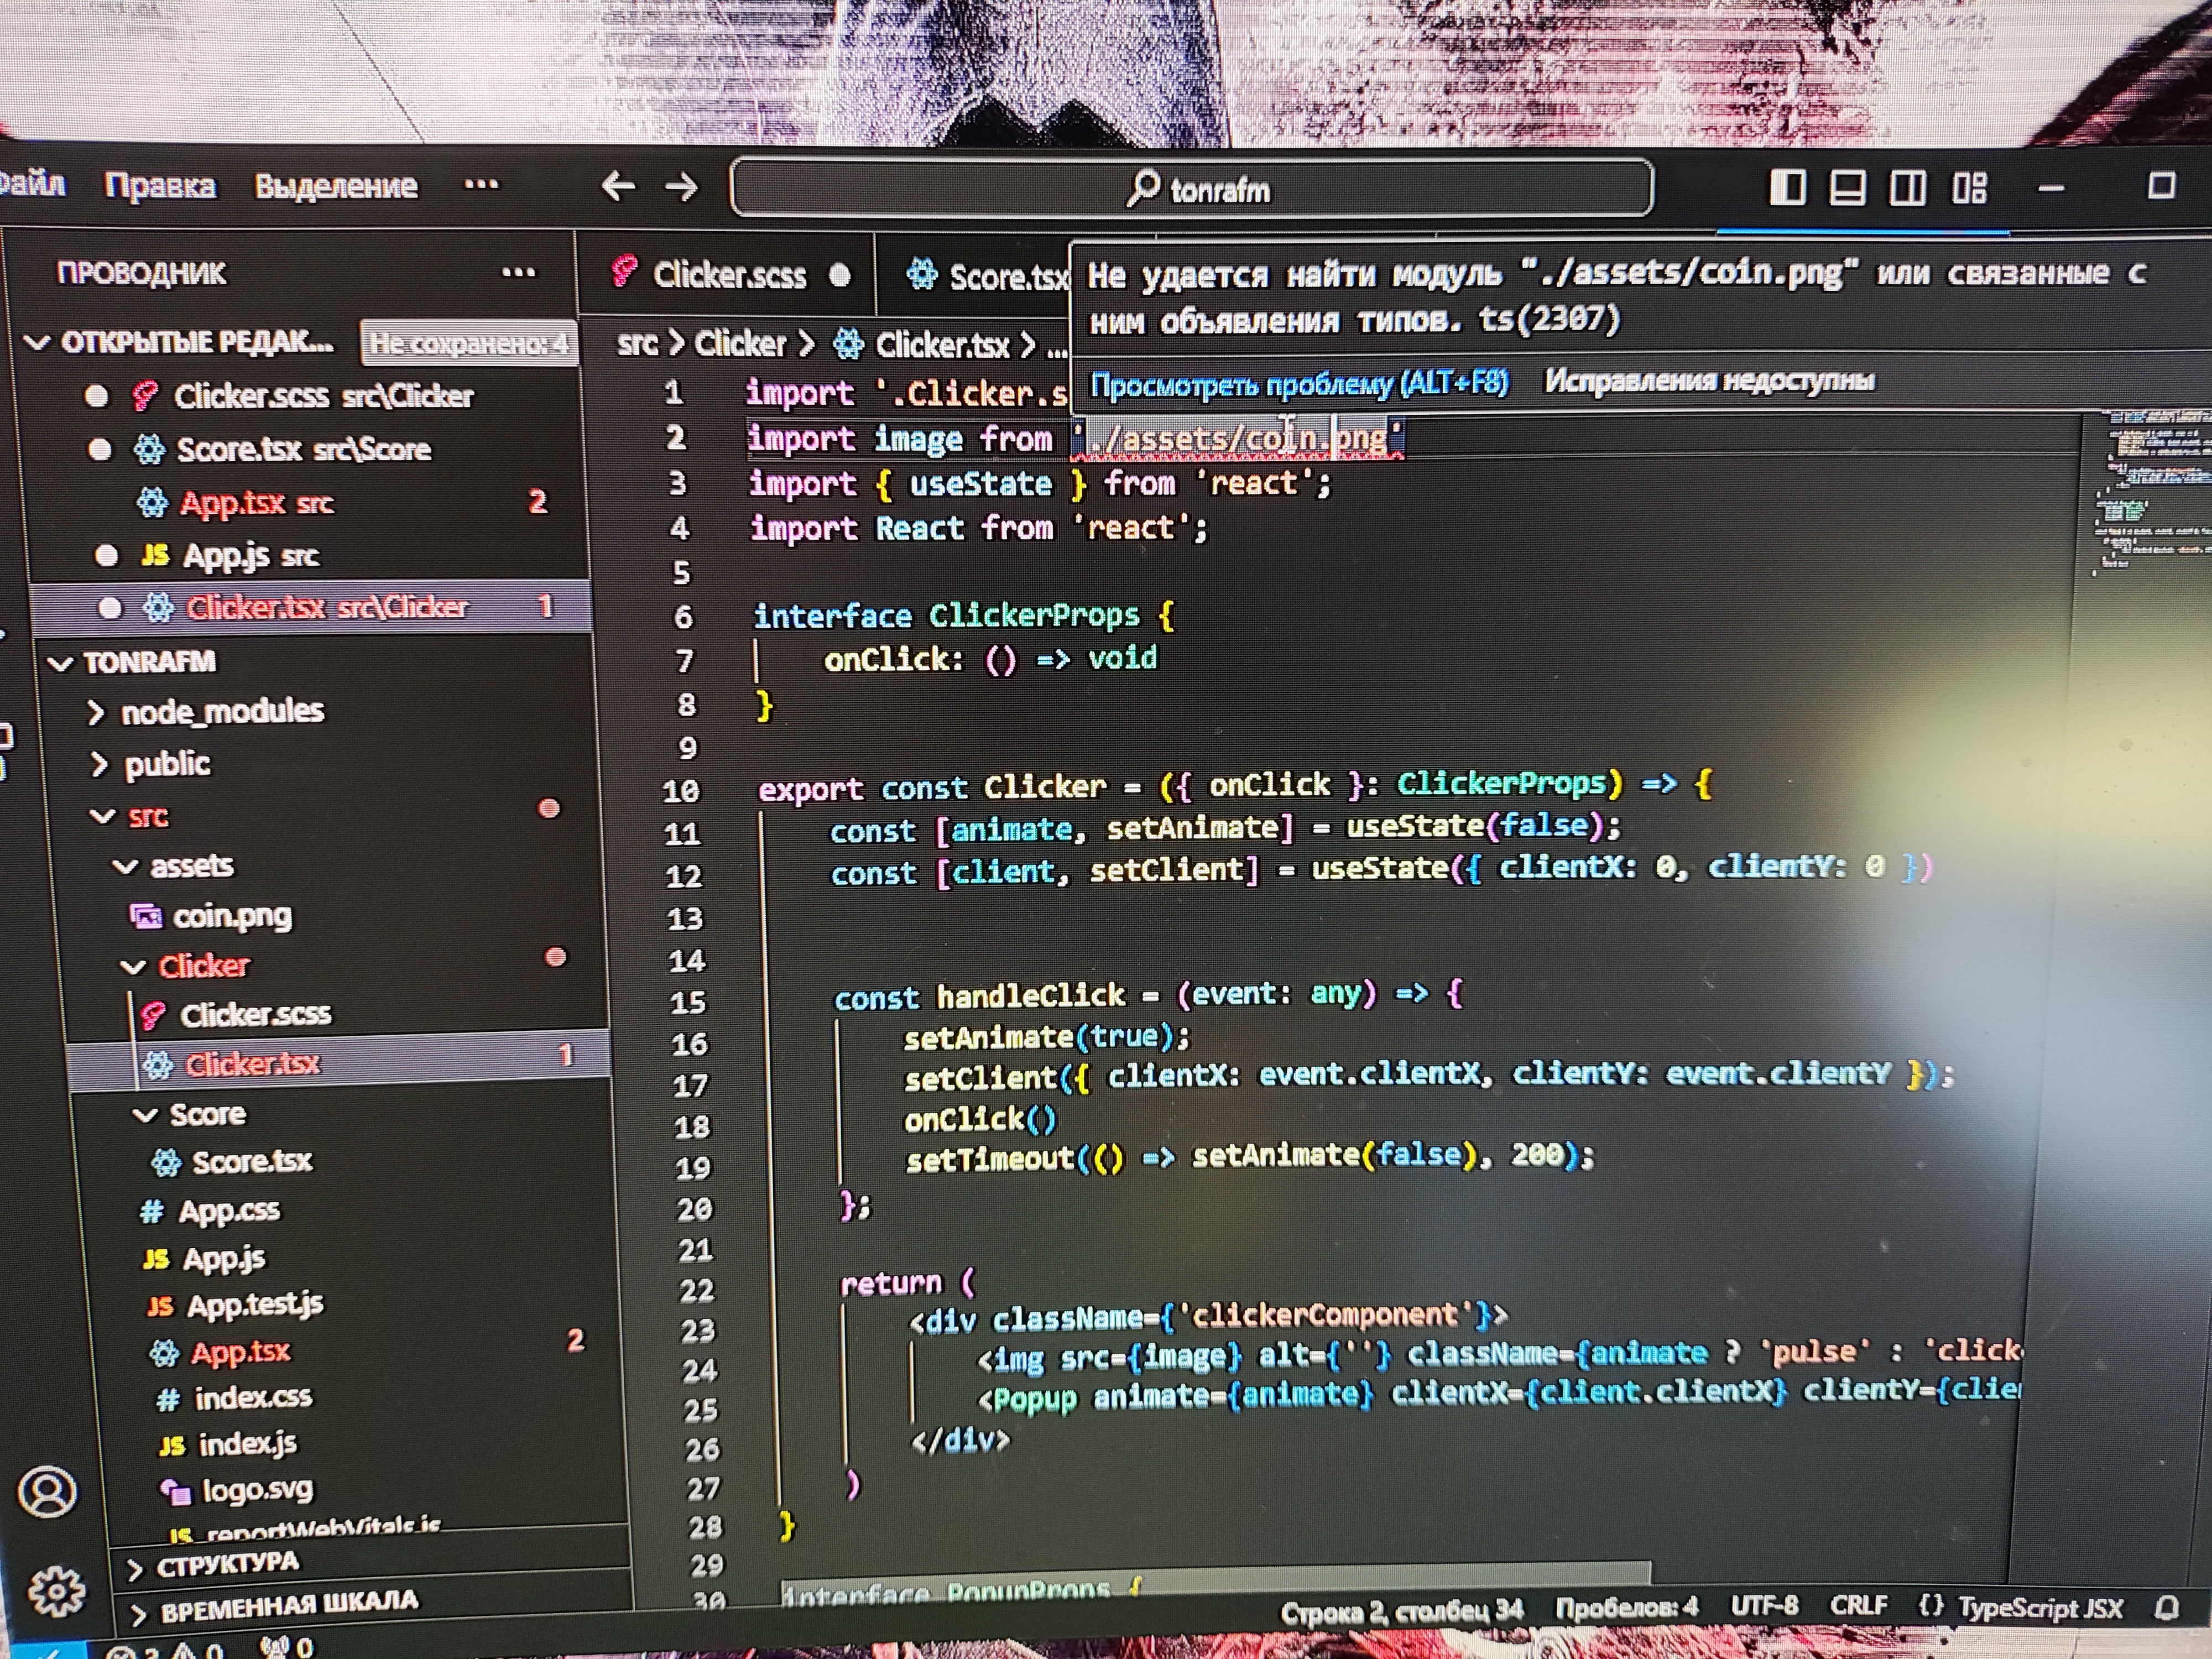Viewport: 2212px width, 1659px height.
Task: Open Manage gear icon
Action: click(x=55, y=1590)
